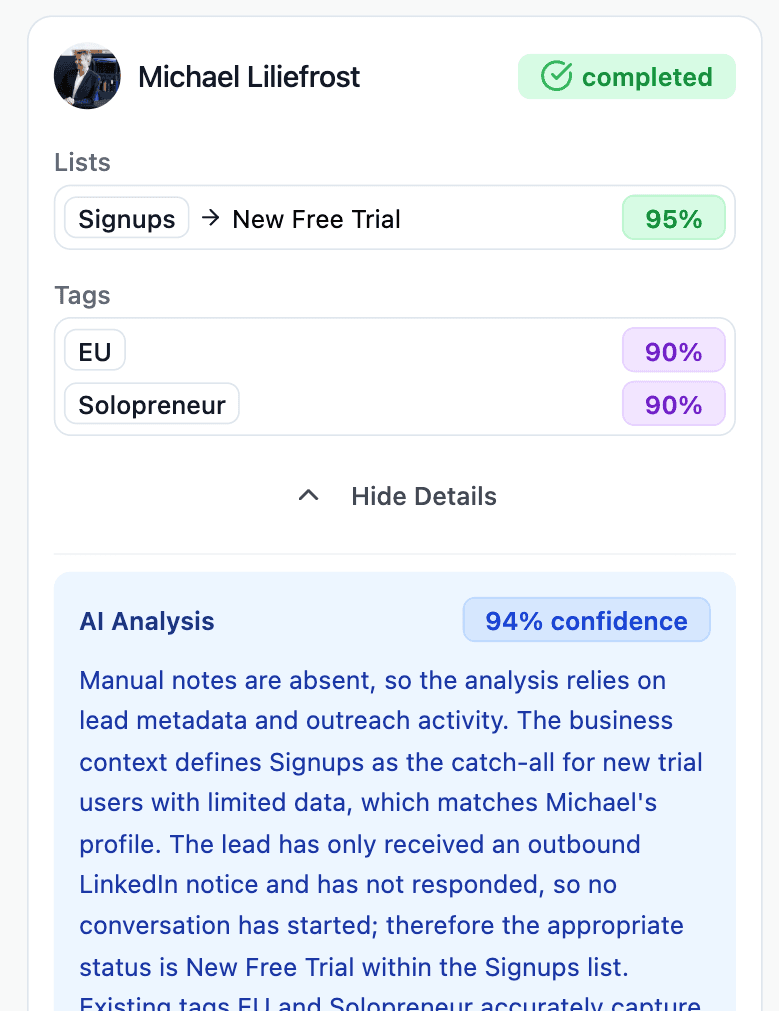Image resolution: width=779 pixels, height=1011 pixels.
Task: Click the chevron icon next to Hide Details
Action: [308, 495]
